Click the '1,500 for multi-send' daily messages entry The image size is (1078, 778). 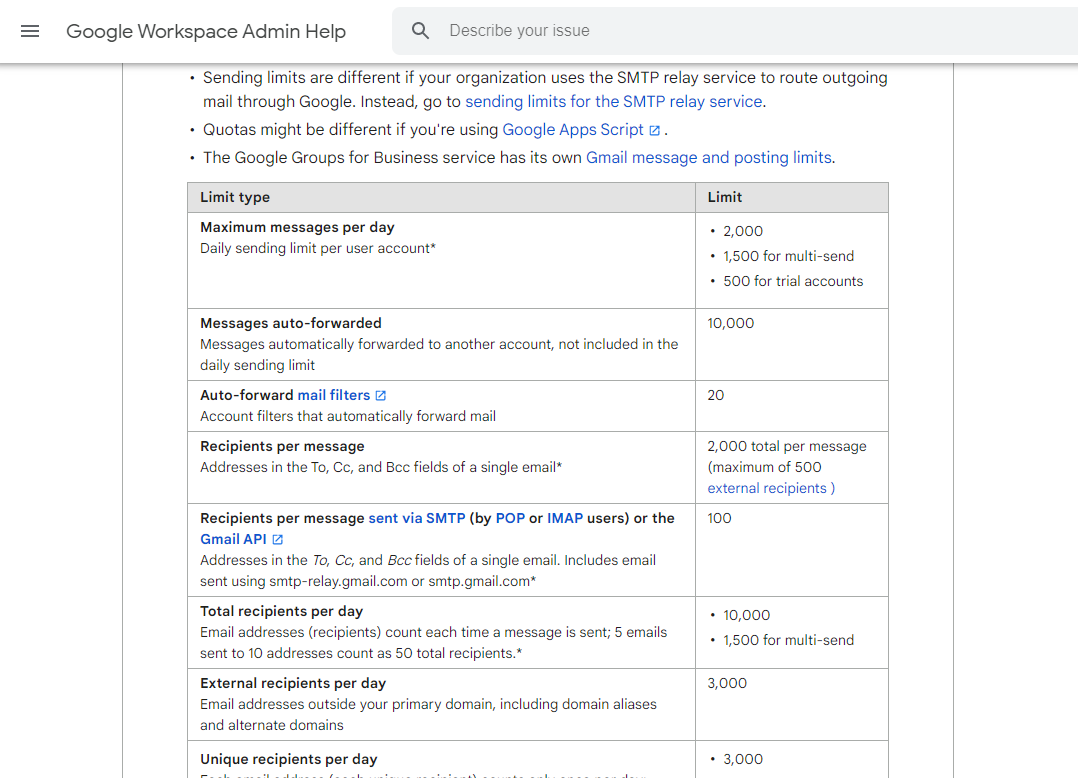[788, 256]
